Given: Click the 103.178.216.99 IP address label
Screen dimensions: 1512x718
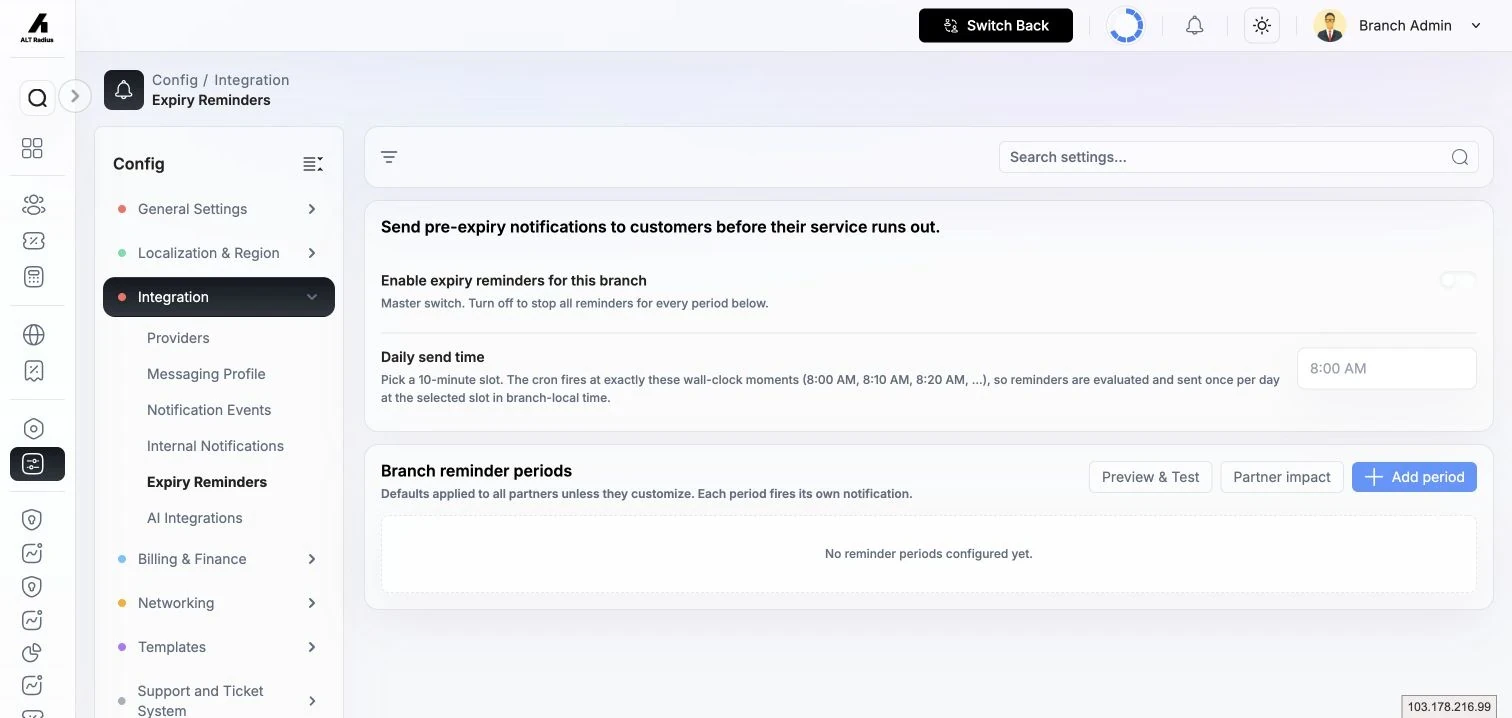Looking at the screenshot, I should (x=1449, y=707).
